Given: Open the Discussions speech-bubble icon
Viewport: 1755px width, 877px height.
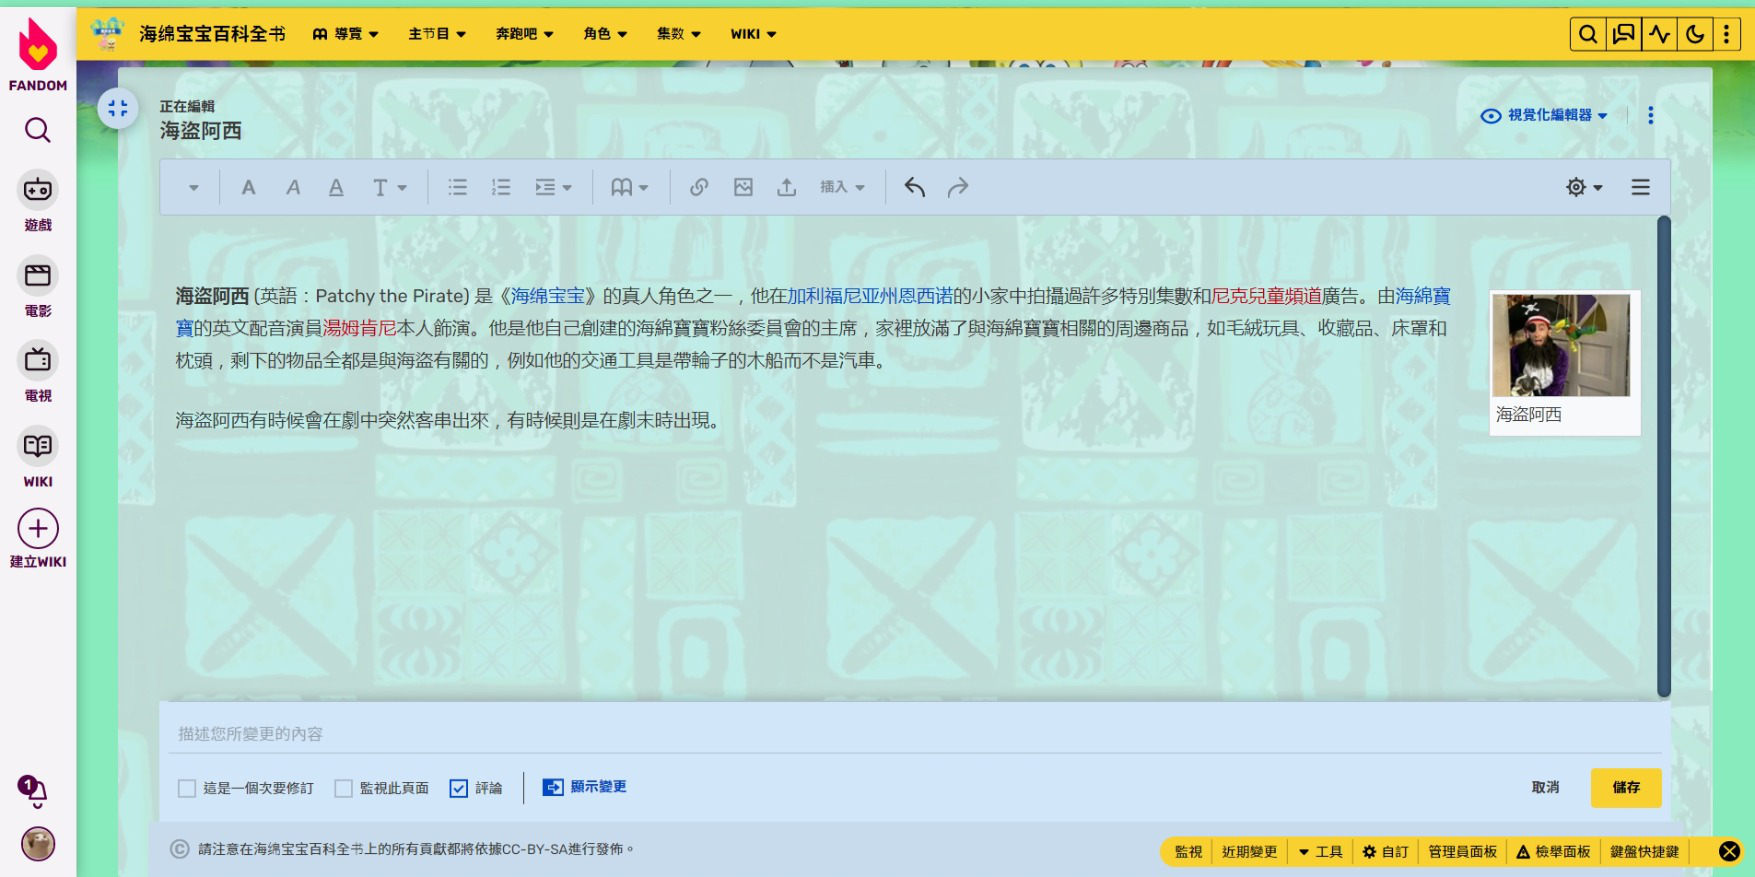Looking at the screenshot, I should click(1624, 35).
